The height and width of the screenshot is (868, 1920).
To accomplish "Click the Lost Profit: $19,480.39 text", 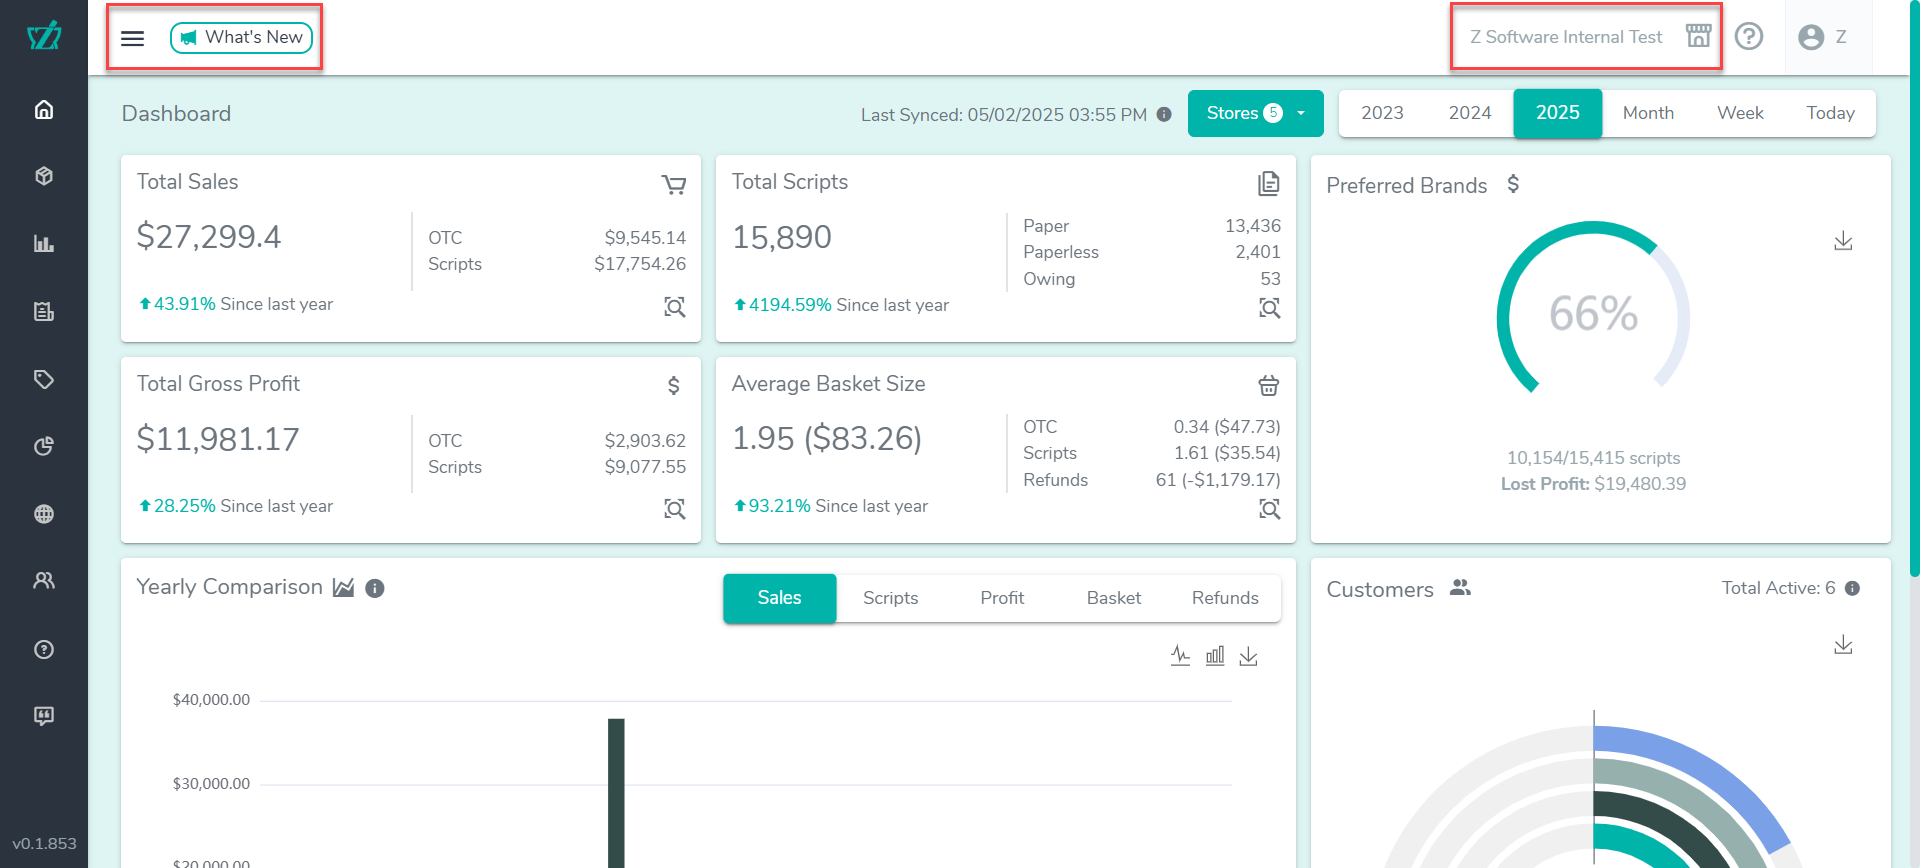I will pos(1593,484).
